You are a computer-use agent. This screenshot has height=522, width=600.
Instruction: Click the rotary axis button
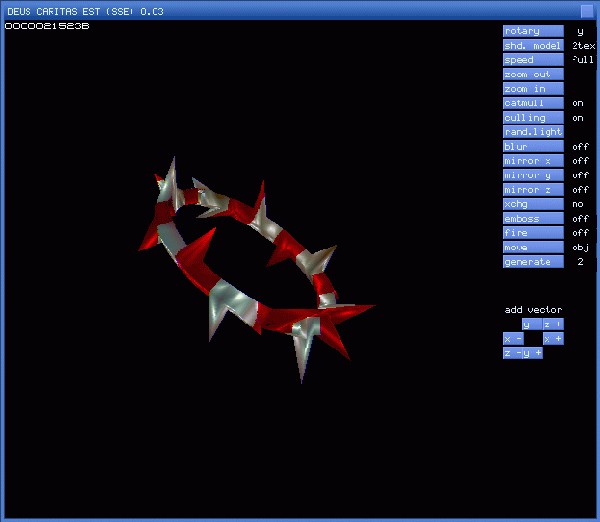(x=533, y=31)
